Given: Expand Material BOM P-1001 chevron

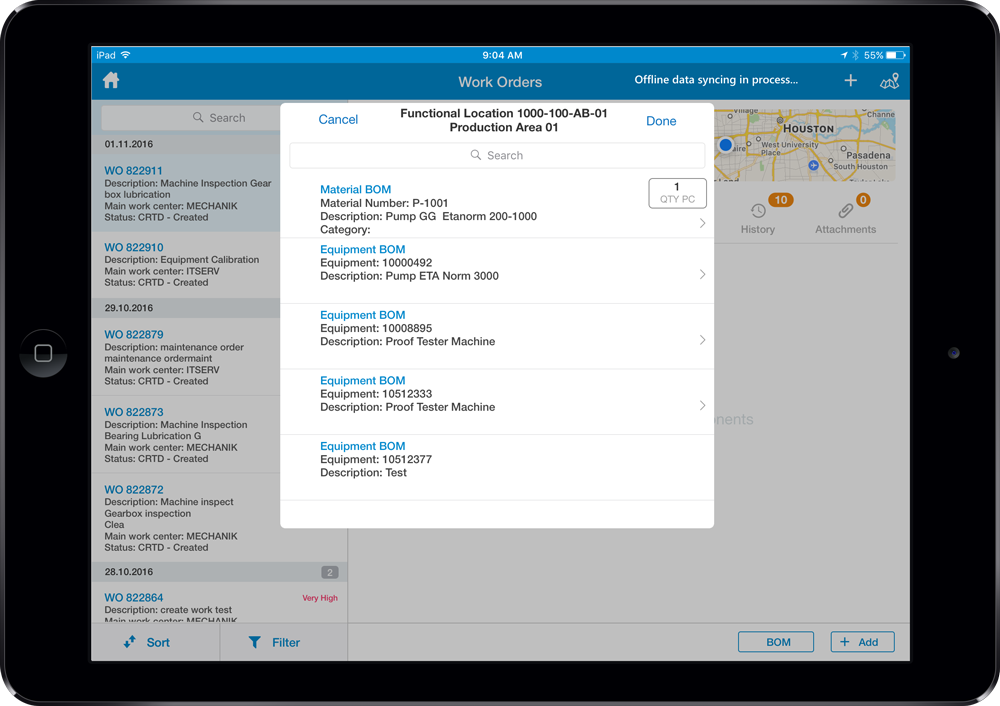Looking at the screenshot, I should point(702,223).
